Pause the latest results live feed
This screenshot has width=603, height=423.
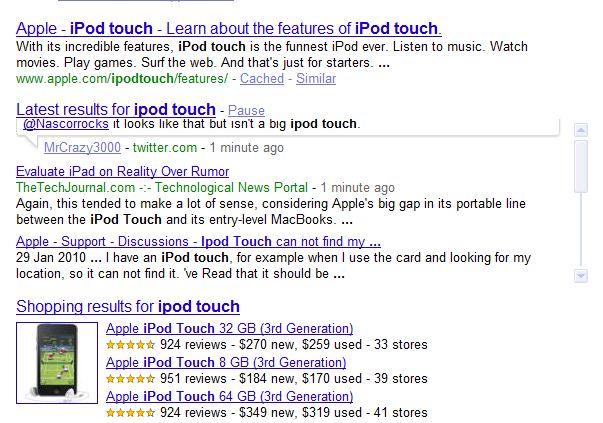[x=246, y=111]
